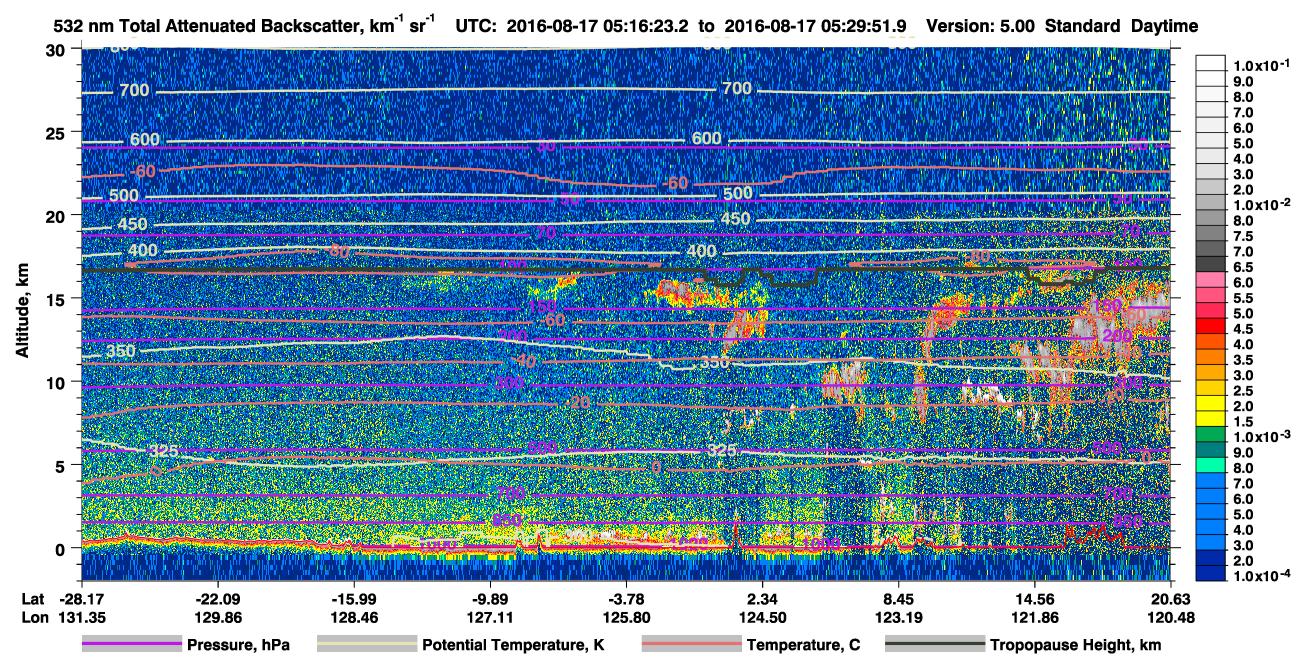Click the colorbar label '2.5'
1300x667 pixels.
pyautogui.click(x=1243, y=390)
